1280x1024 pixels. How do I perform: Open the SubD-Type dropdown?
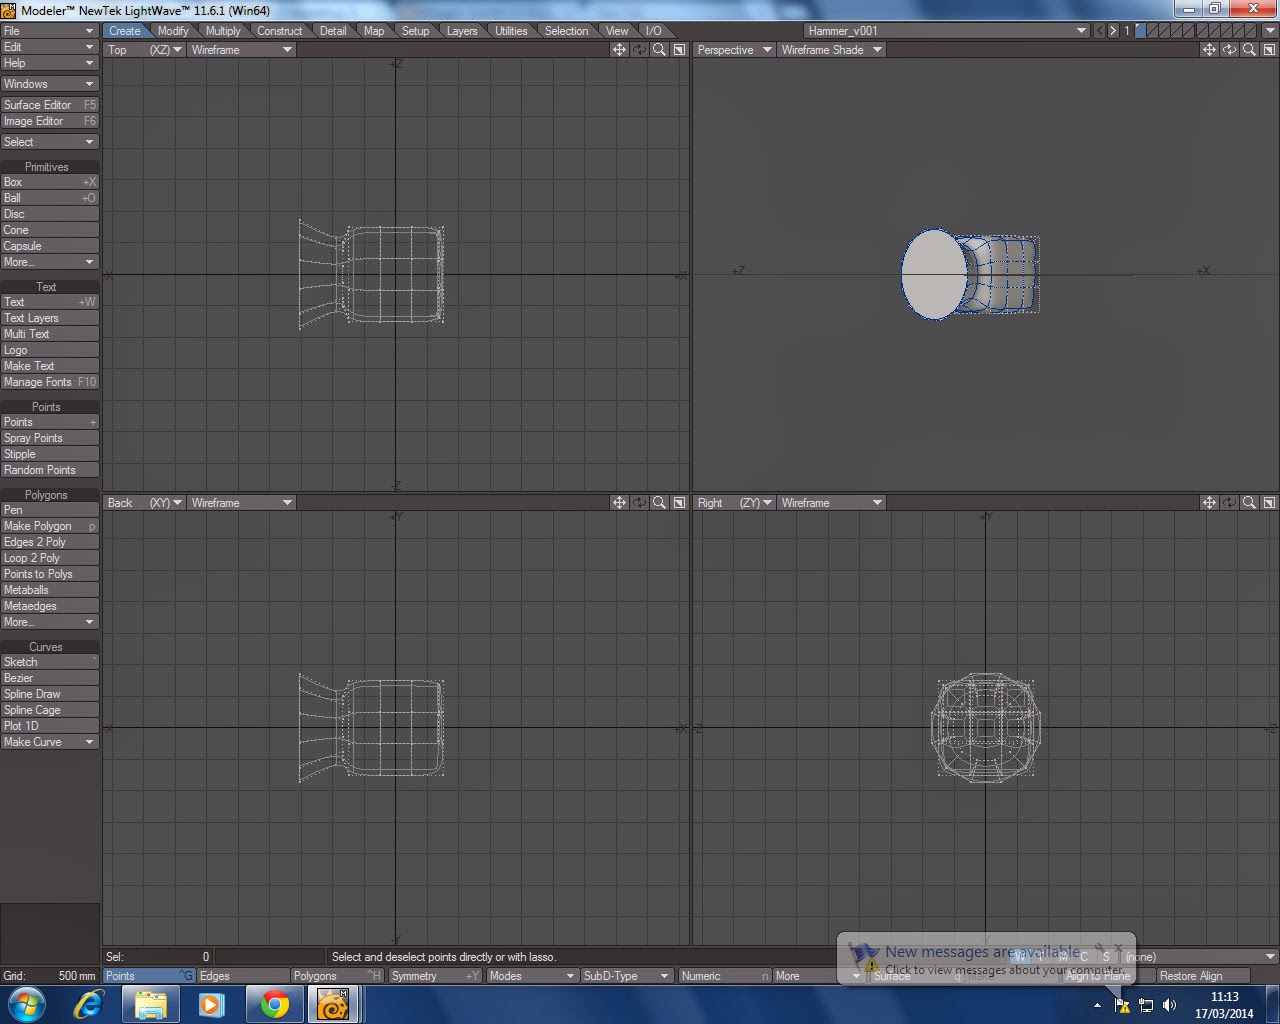click(x=627, y=975)
